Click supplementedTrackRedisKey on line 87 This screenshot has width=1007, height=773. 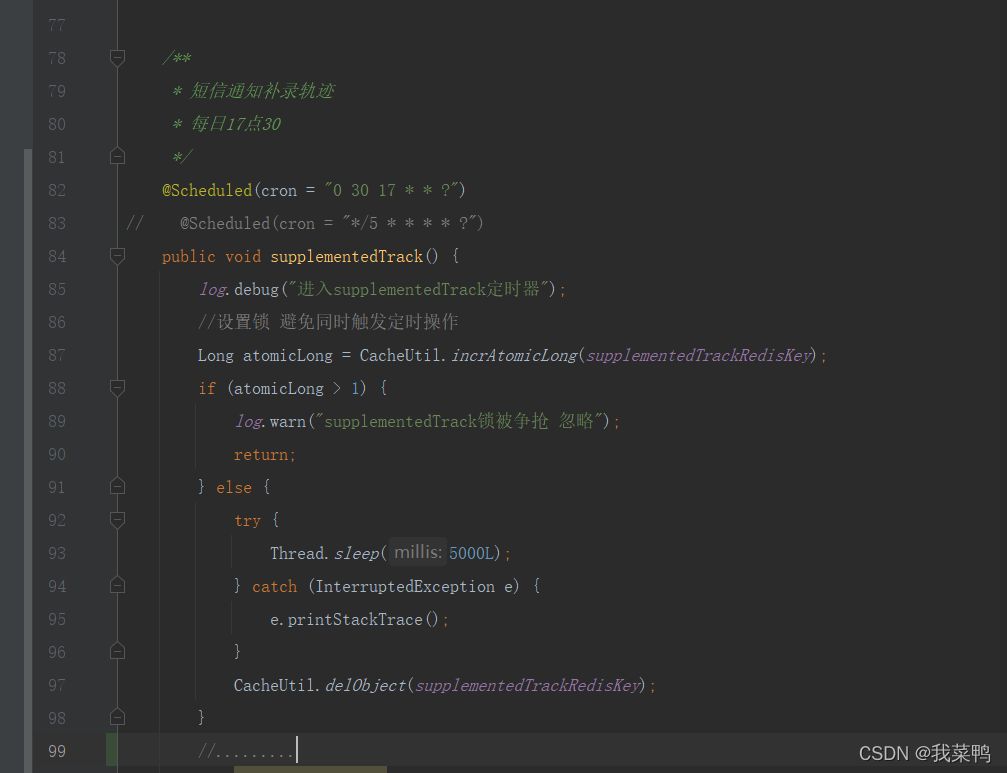pos(698,355)
